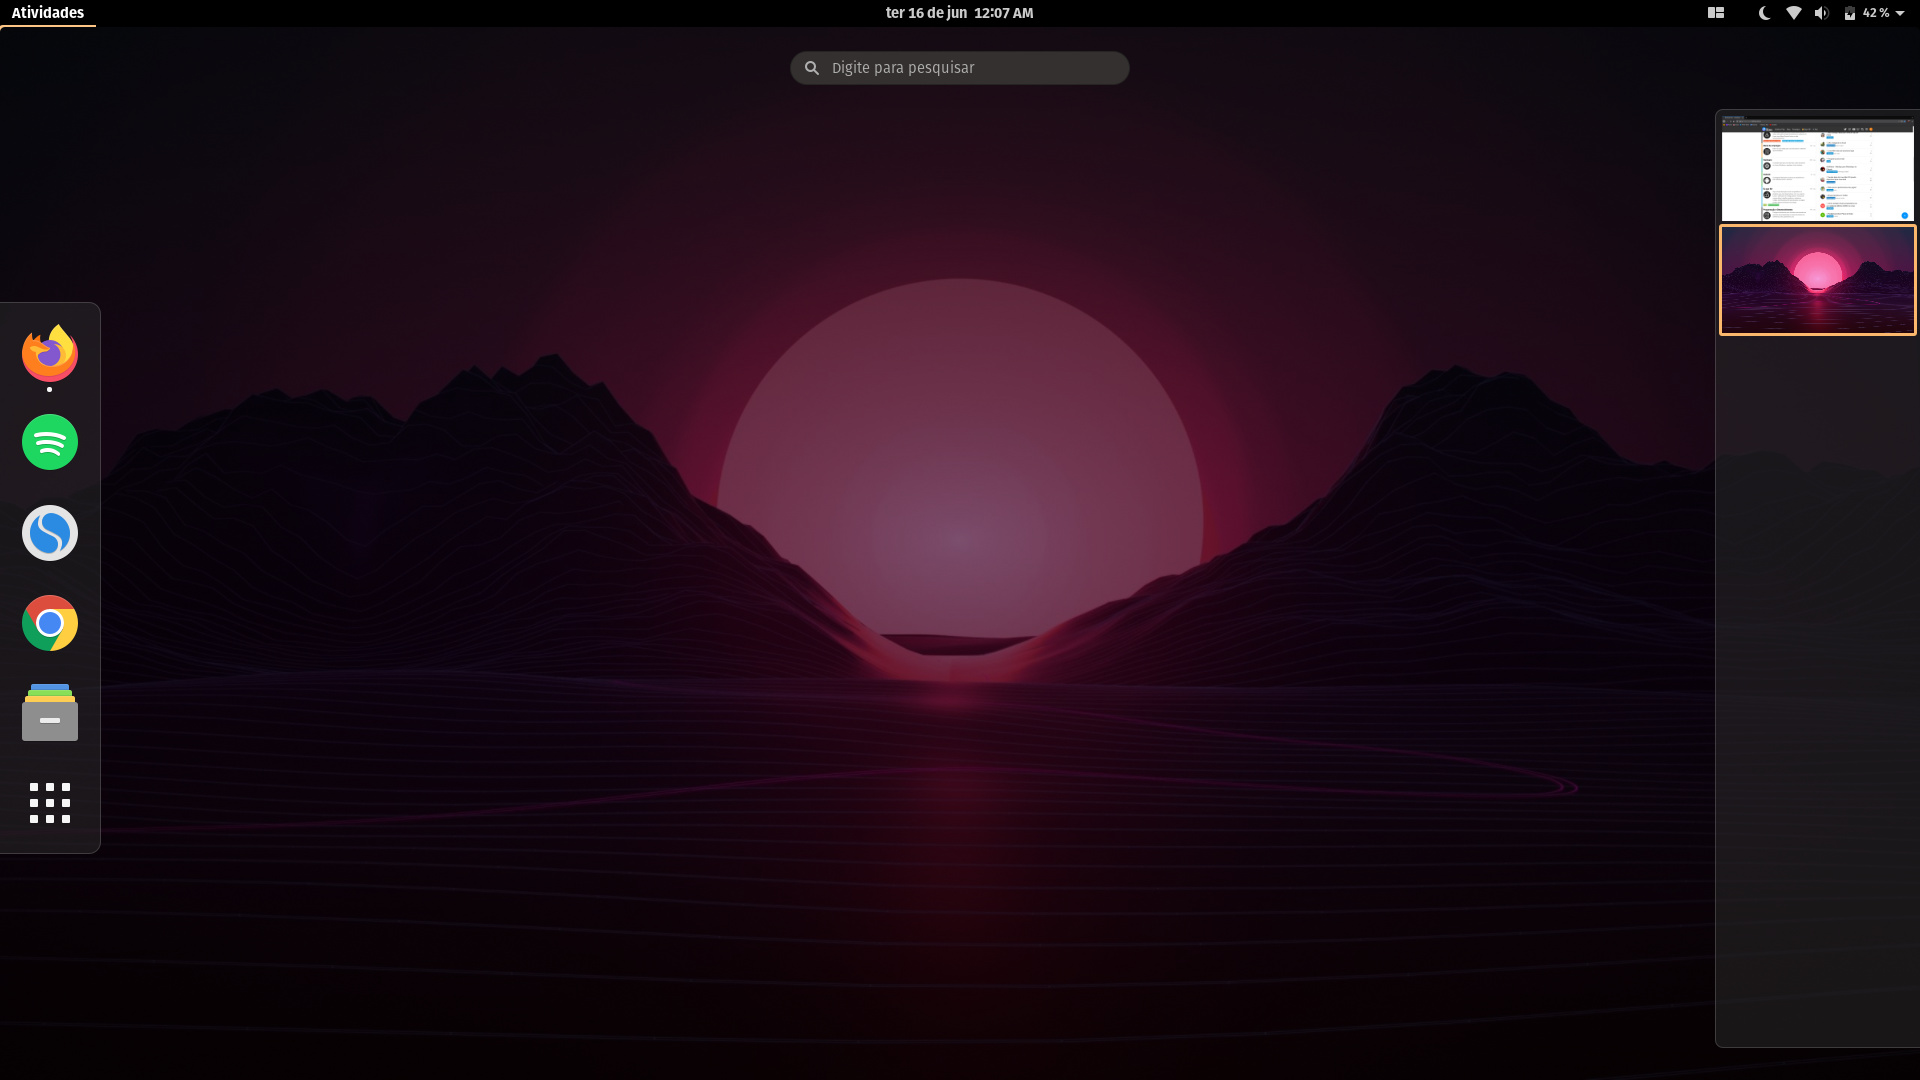The image size is (1920, 1080).
Task: Click the window tiling icon in top bar
Action: point(1716,13)
